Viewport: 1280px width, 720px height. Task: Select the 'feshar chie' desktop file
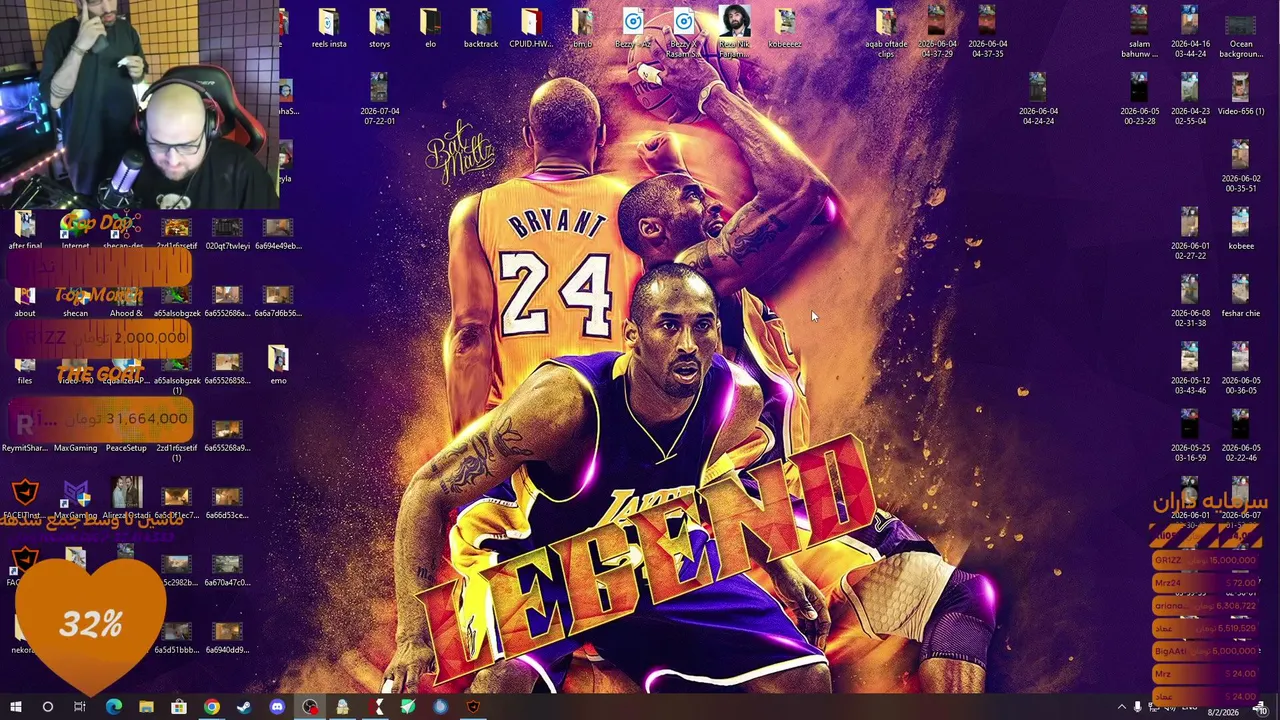pos(1240,298)
